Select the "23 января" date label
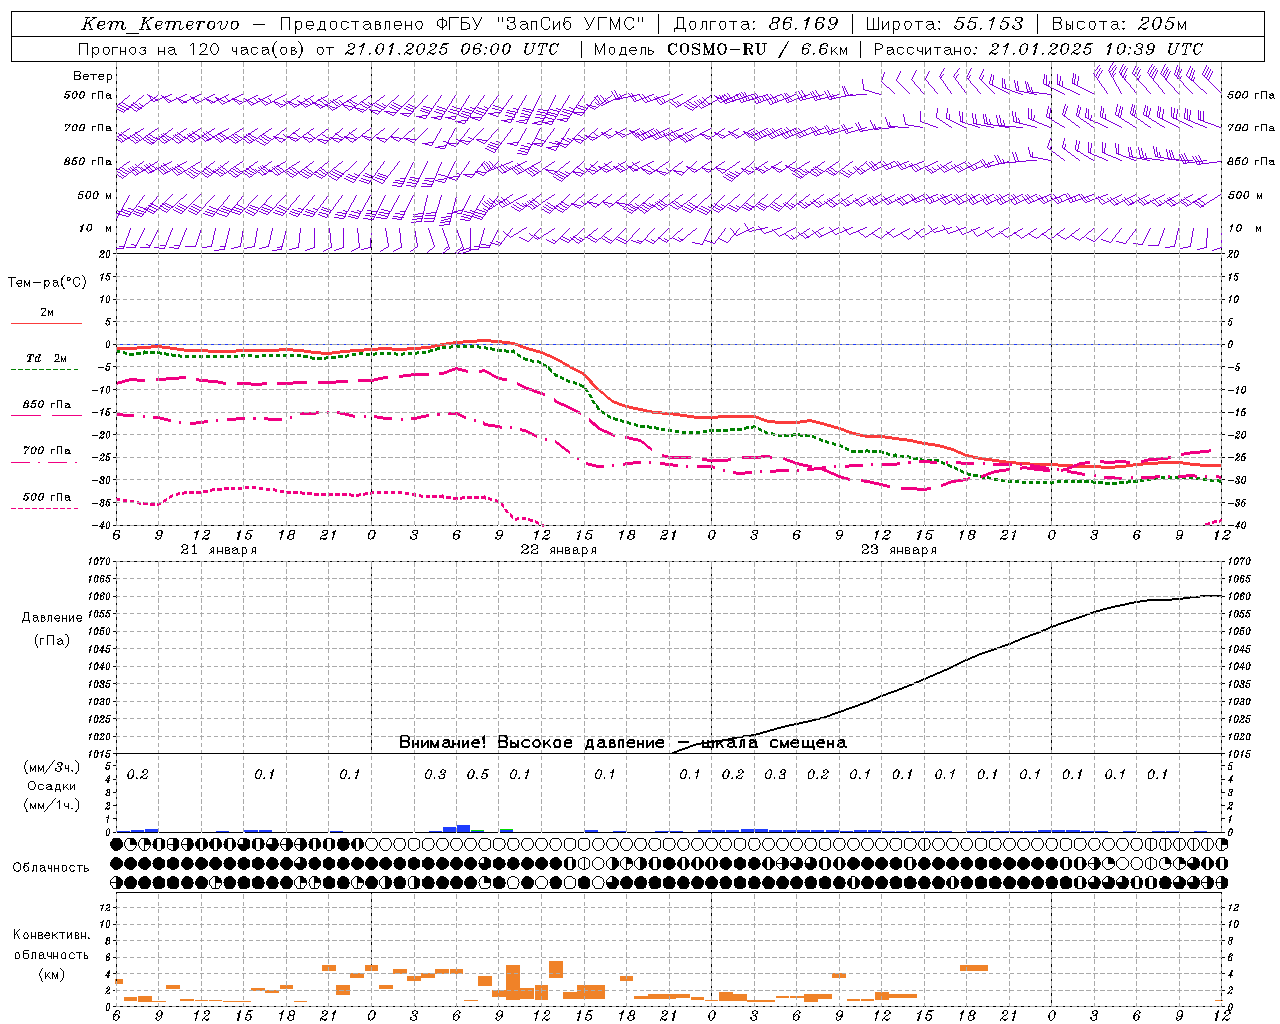 point(898,550)
